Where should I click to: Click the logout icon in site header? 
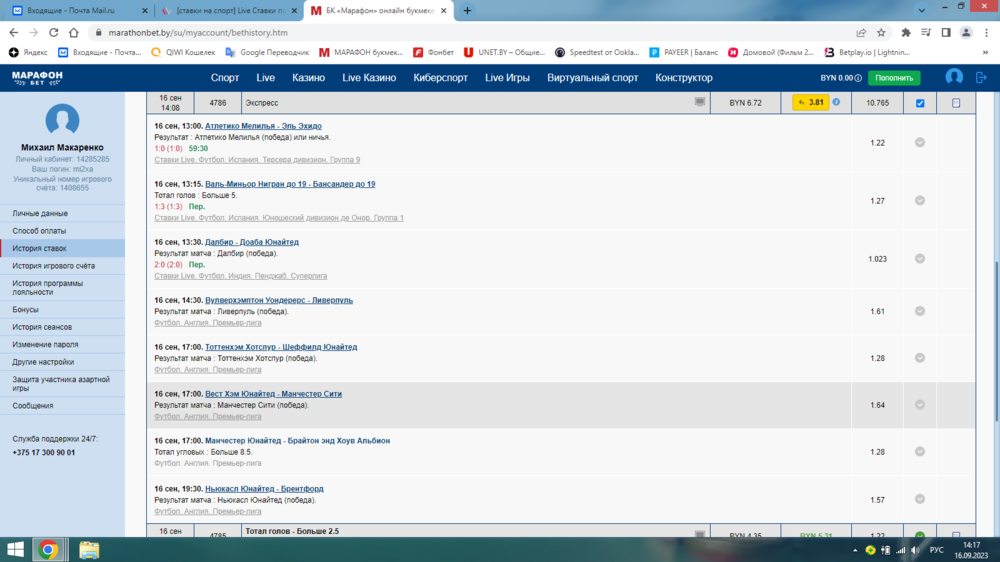tap(981, 77)
